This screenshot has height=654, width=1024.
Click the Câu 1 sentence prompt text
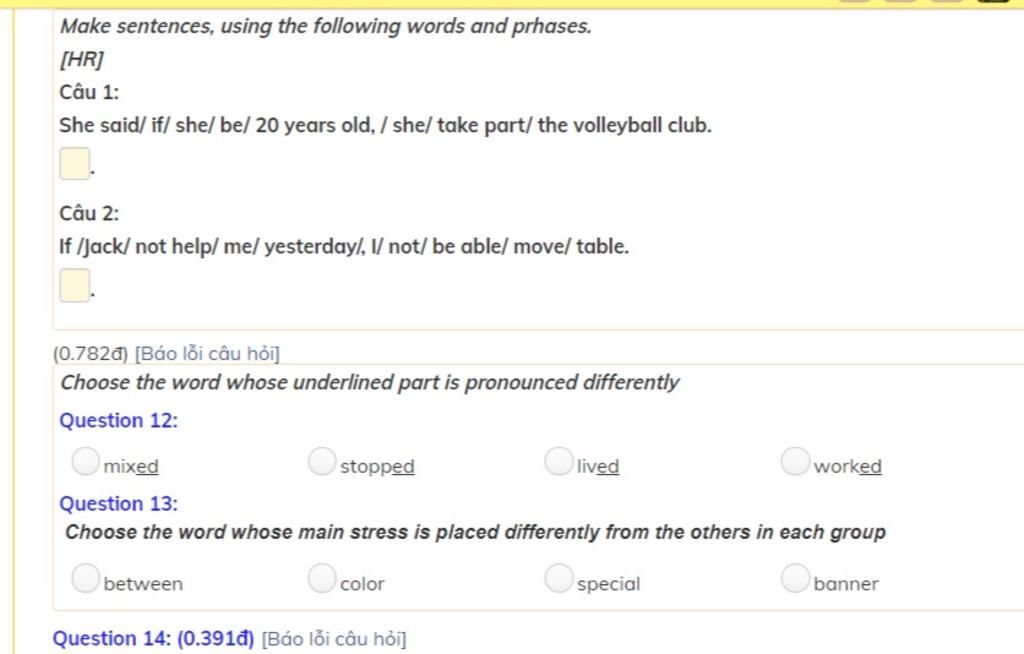[385, 125]
